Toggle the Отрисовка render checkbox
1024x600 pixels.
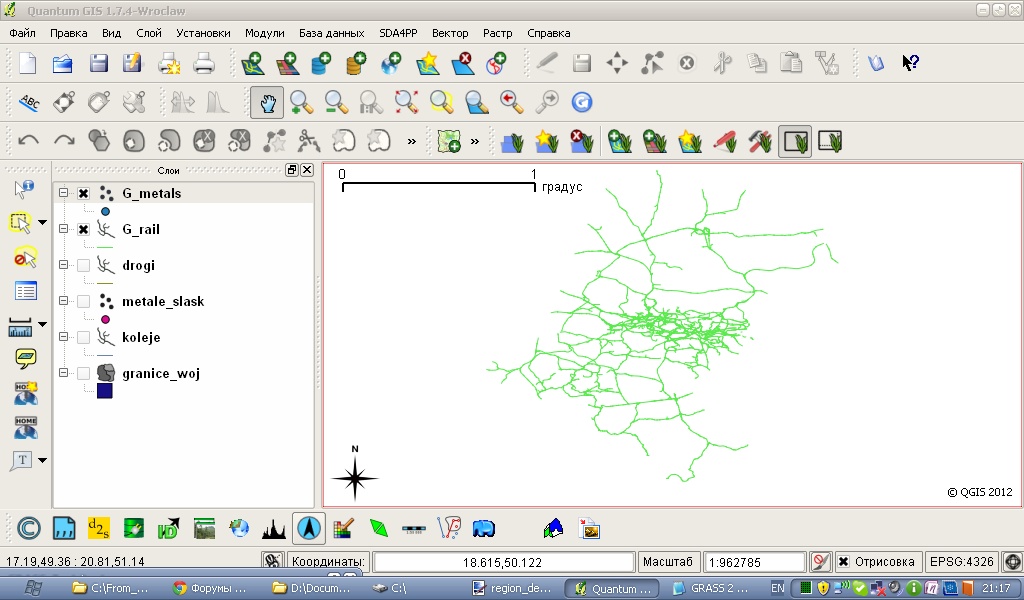click(844, 562)
